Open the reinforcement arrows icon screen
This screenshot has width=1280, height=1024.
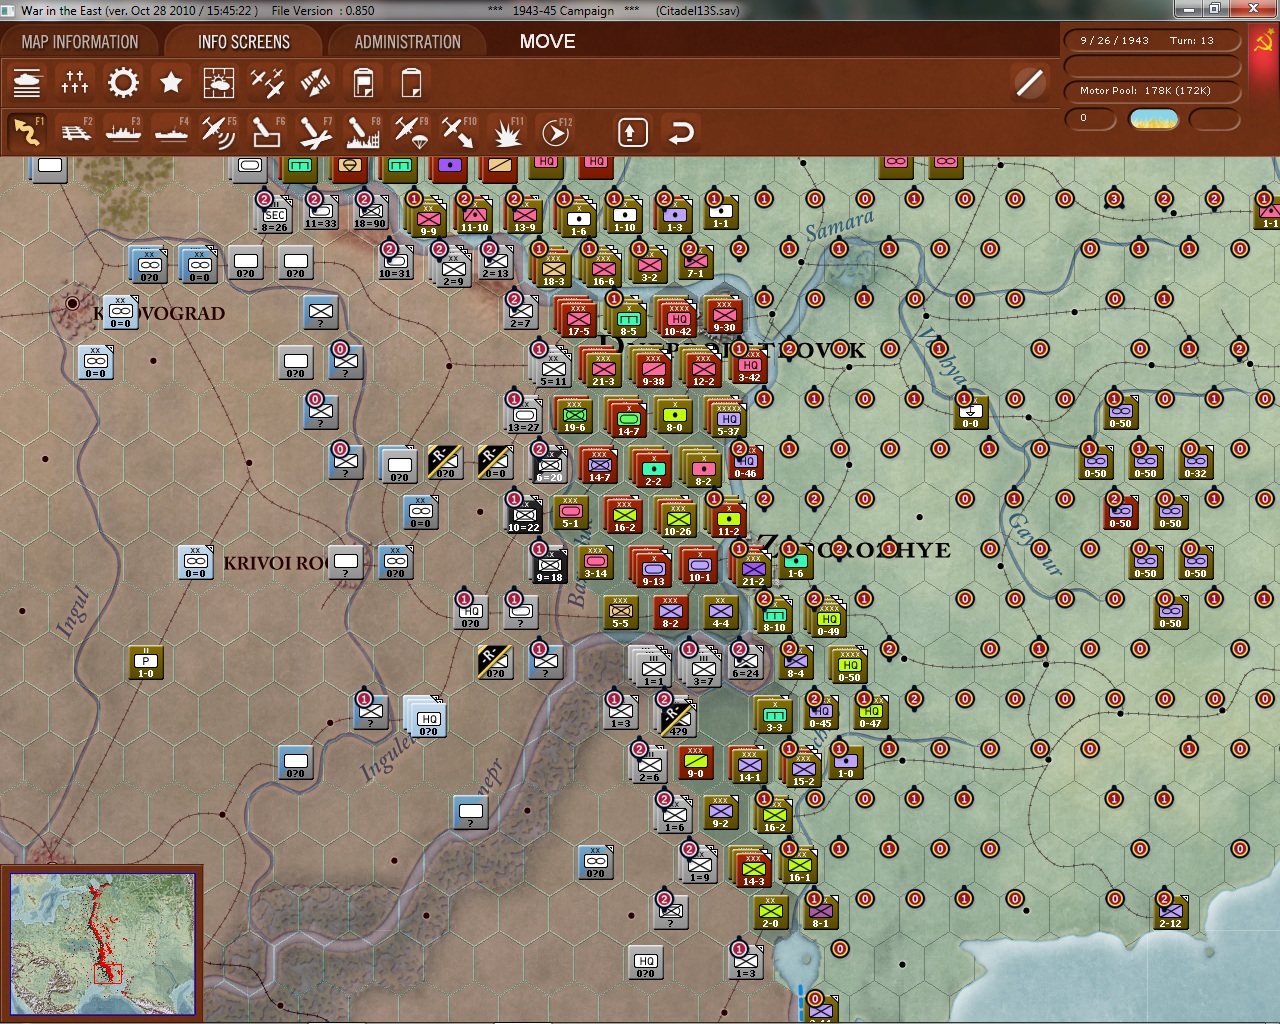point(315,83)
